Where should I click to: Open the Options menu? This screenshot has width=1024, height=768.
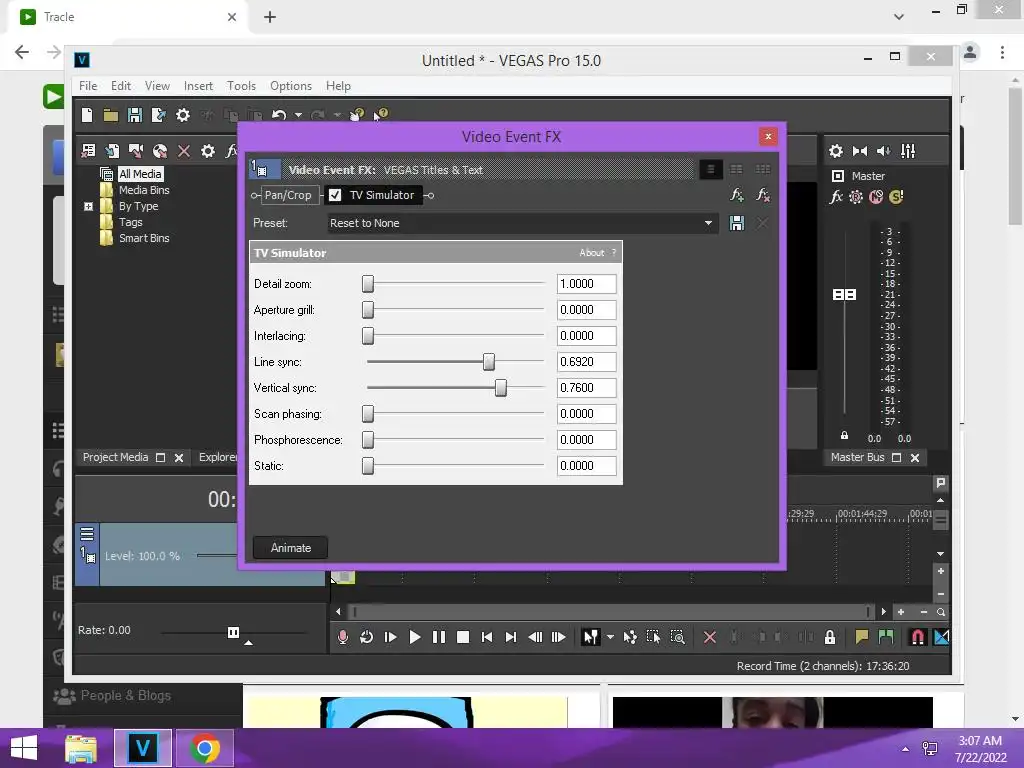coord(291,86)
